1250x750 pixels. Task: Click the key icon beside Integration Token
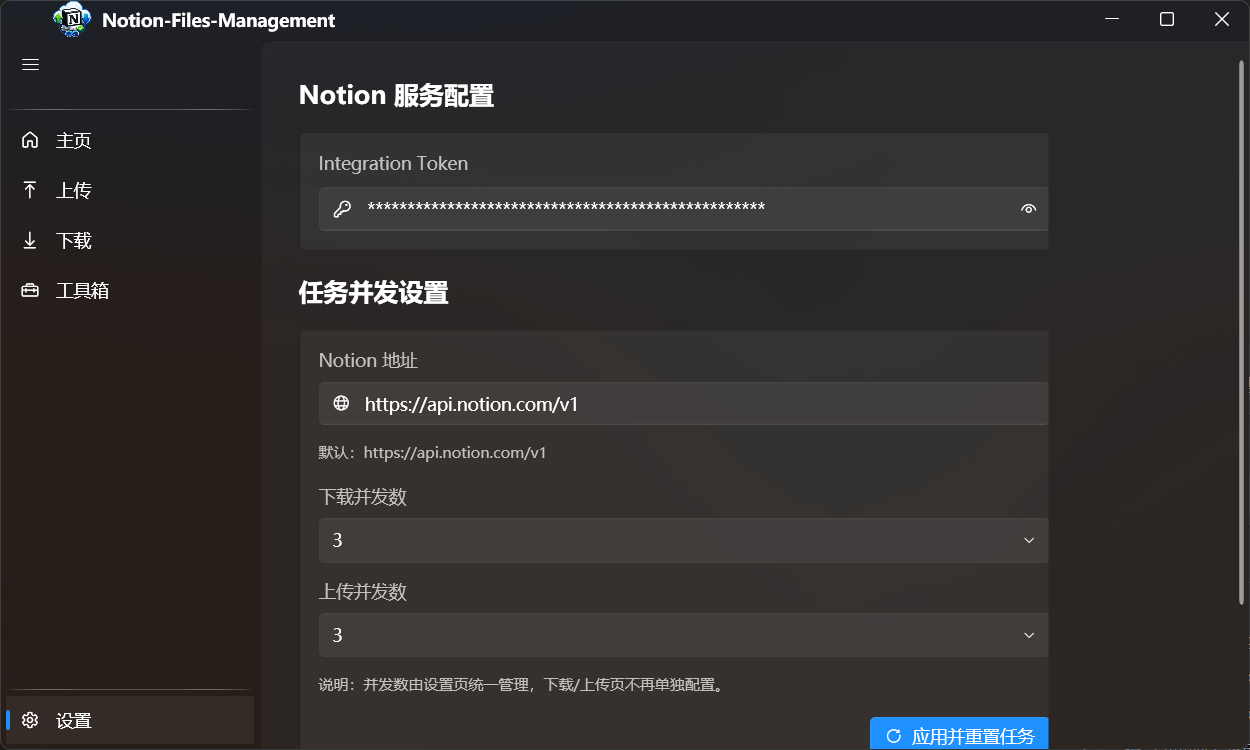[343, 208]
